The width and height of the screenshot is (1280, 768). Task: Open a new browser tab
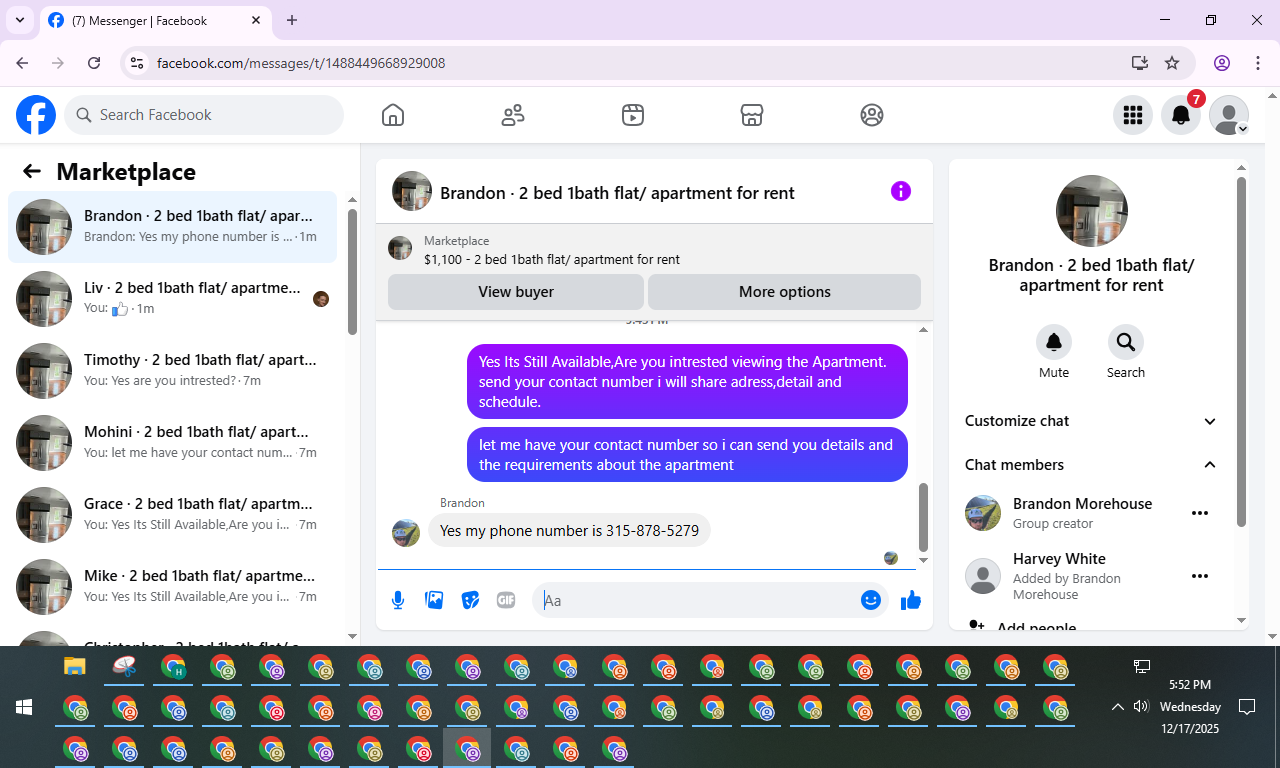(x=292, y=20)
